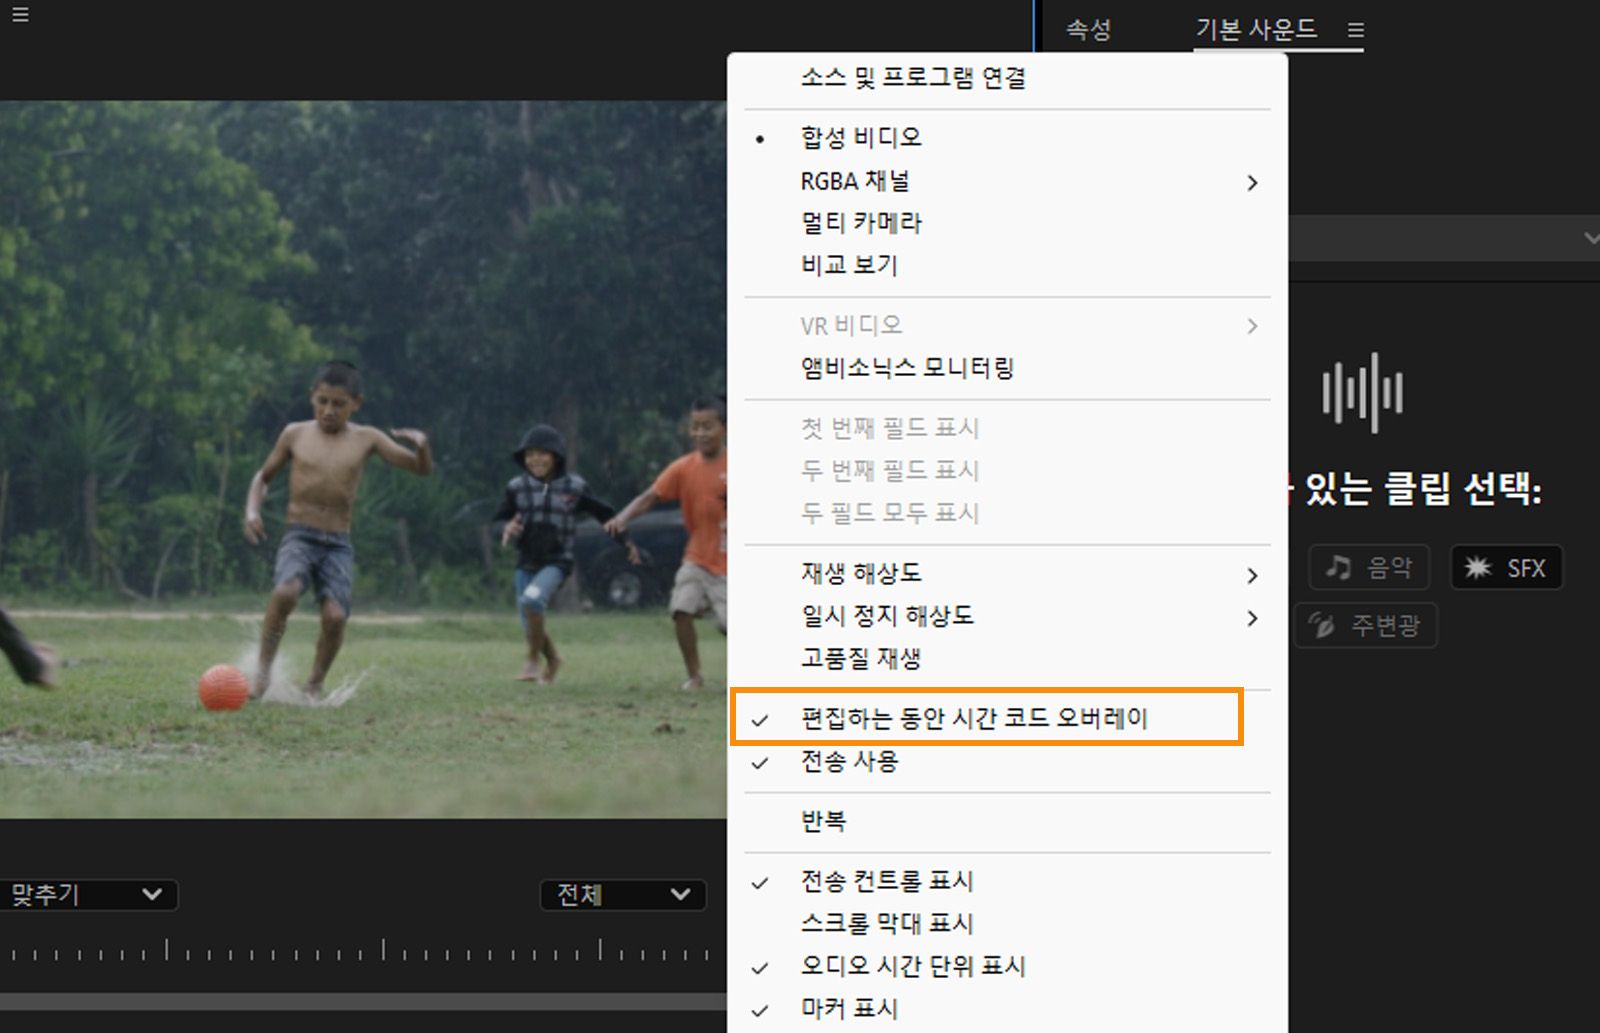Screen dimensions: 1600x1033
Task: Select the 합성 비디오 radio option
Action: tap(859, 137)
